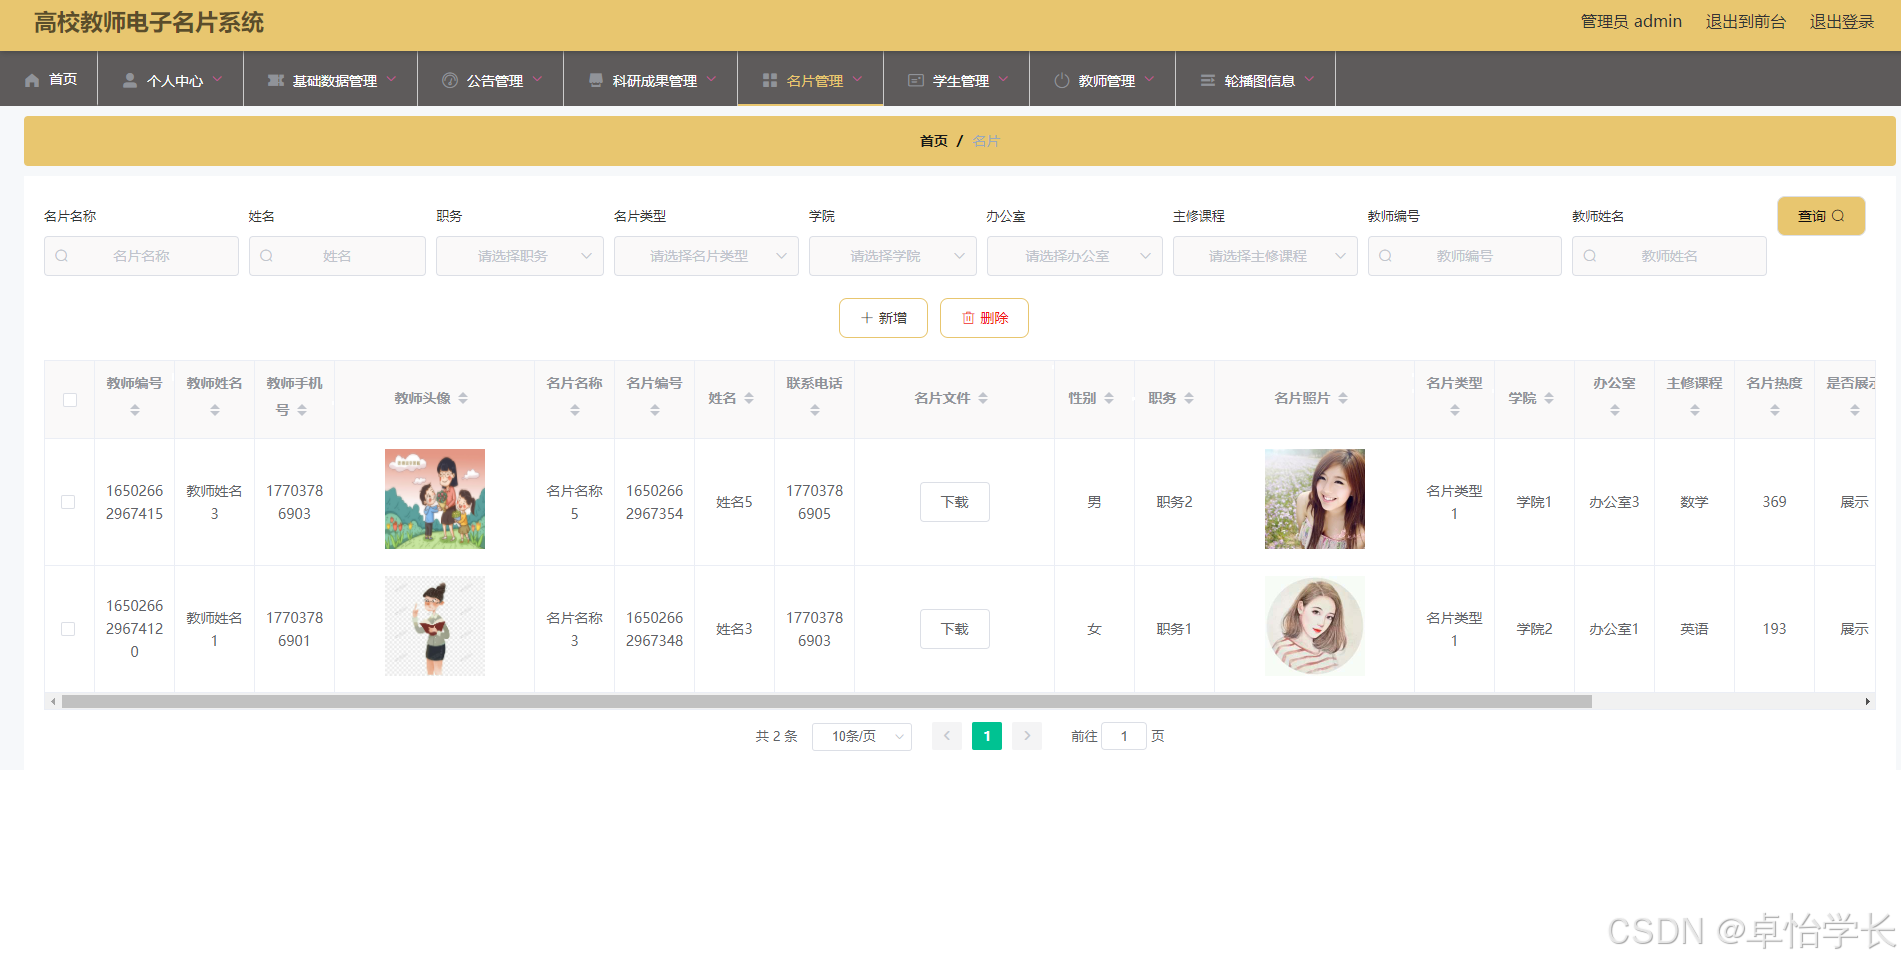Sort by 职务 column arrows

[1189, 398]
